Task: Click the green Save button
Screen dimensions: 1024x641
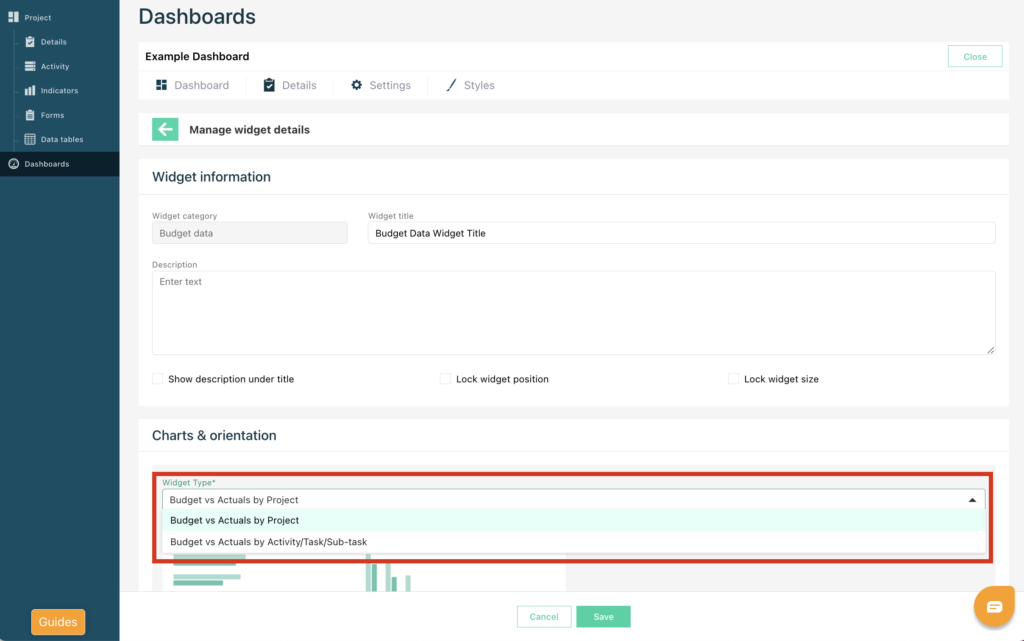Action: point(603,616)
